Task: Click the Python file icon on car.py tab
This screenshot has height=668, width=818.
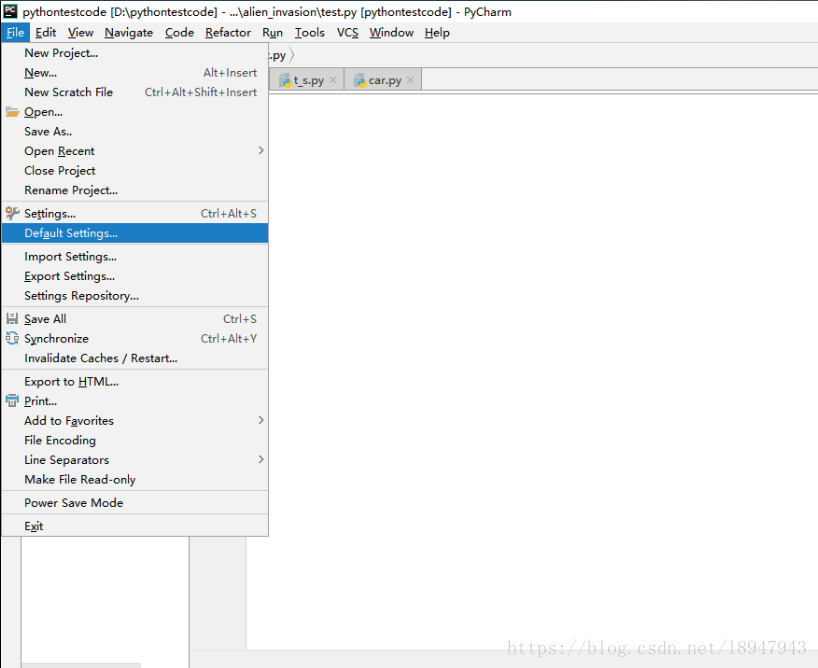Action: [x=360, y=80]
